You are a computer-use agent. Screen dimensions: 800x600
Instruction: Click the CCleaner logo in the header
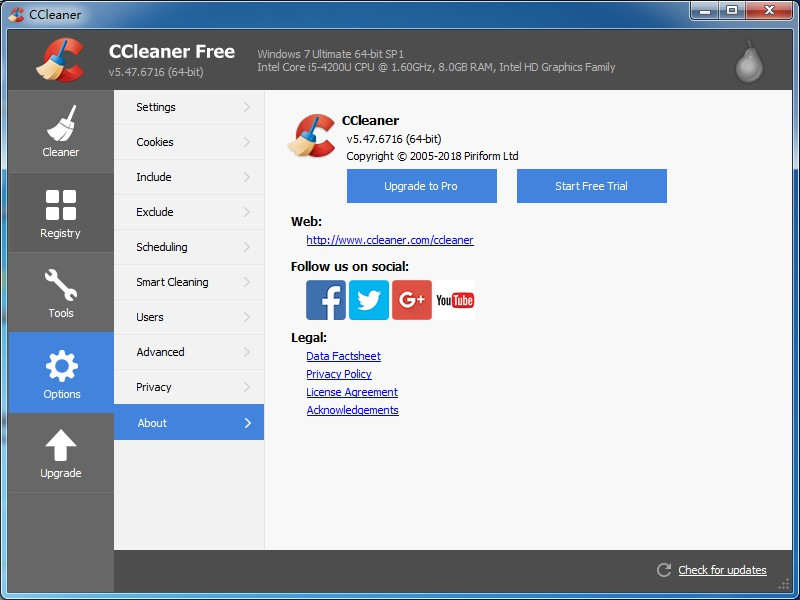click(x=60, y=60)
